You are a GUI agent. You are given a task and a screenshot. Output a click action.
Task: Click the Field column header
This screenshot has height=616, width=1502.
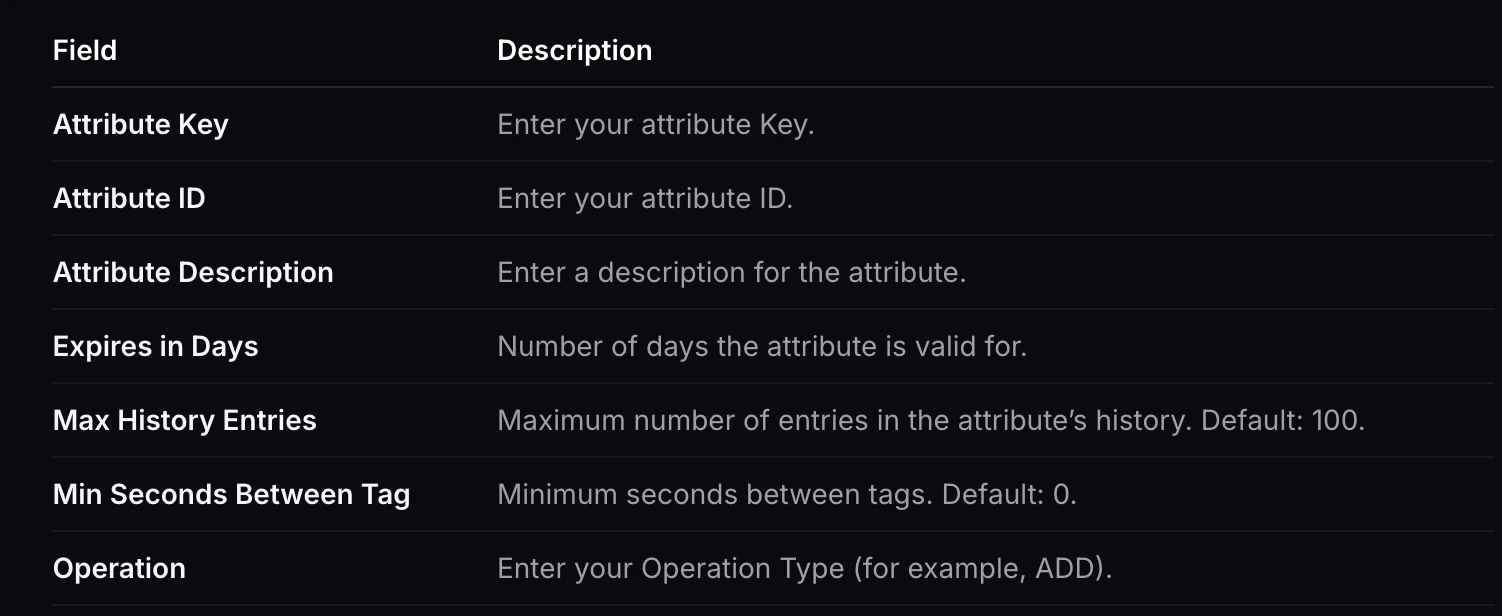click(x=85, y=50)
